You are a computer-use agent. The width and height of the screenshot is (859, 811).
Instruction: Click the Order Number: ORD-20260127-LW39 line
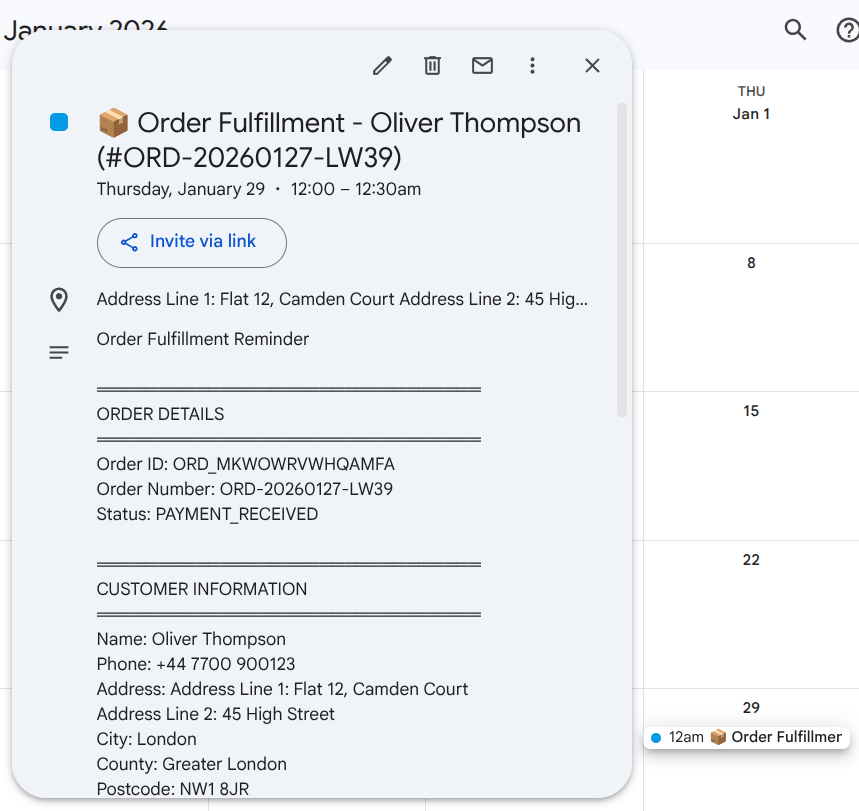245,489
